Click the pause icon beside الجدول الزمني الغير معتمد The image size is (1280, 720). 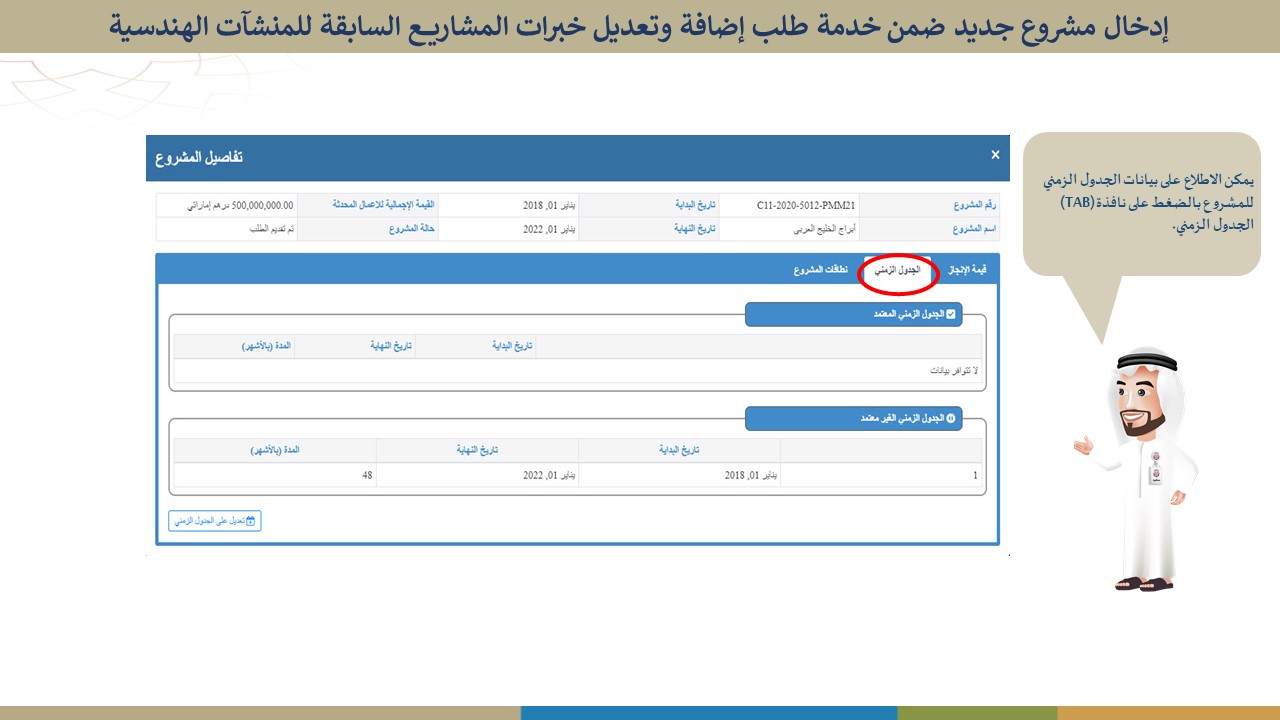951,419
